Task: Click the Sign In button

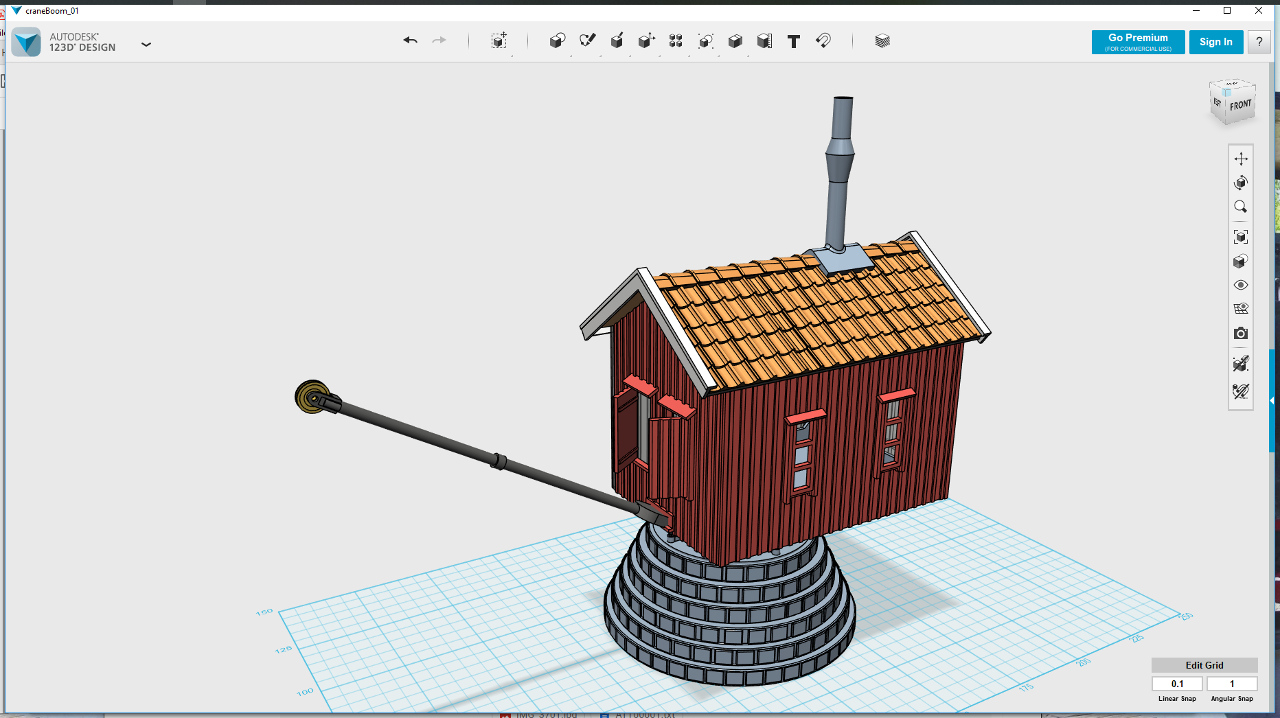Action: (x=1216, y=42)
